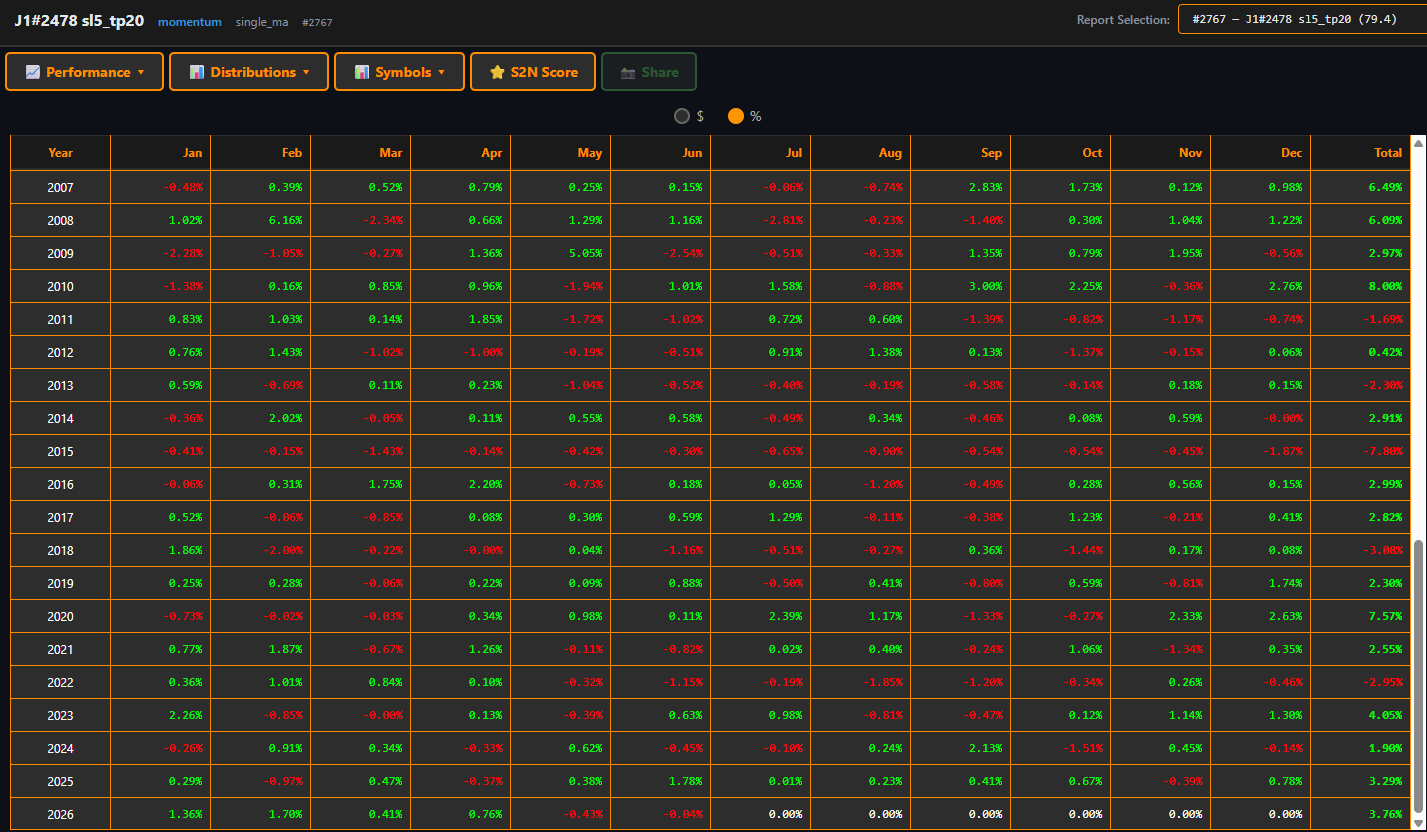The height and width of the screenshot is (832, 1427).
Task: Click the Nov column header
Action: 1161,153
